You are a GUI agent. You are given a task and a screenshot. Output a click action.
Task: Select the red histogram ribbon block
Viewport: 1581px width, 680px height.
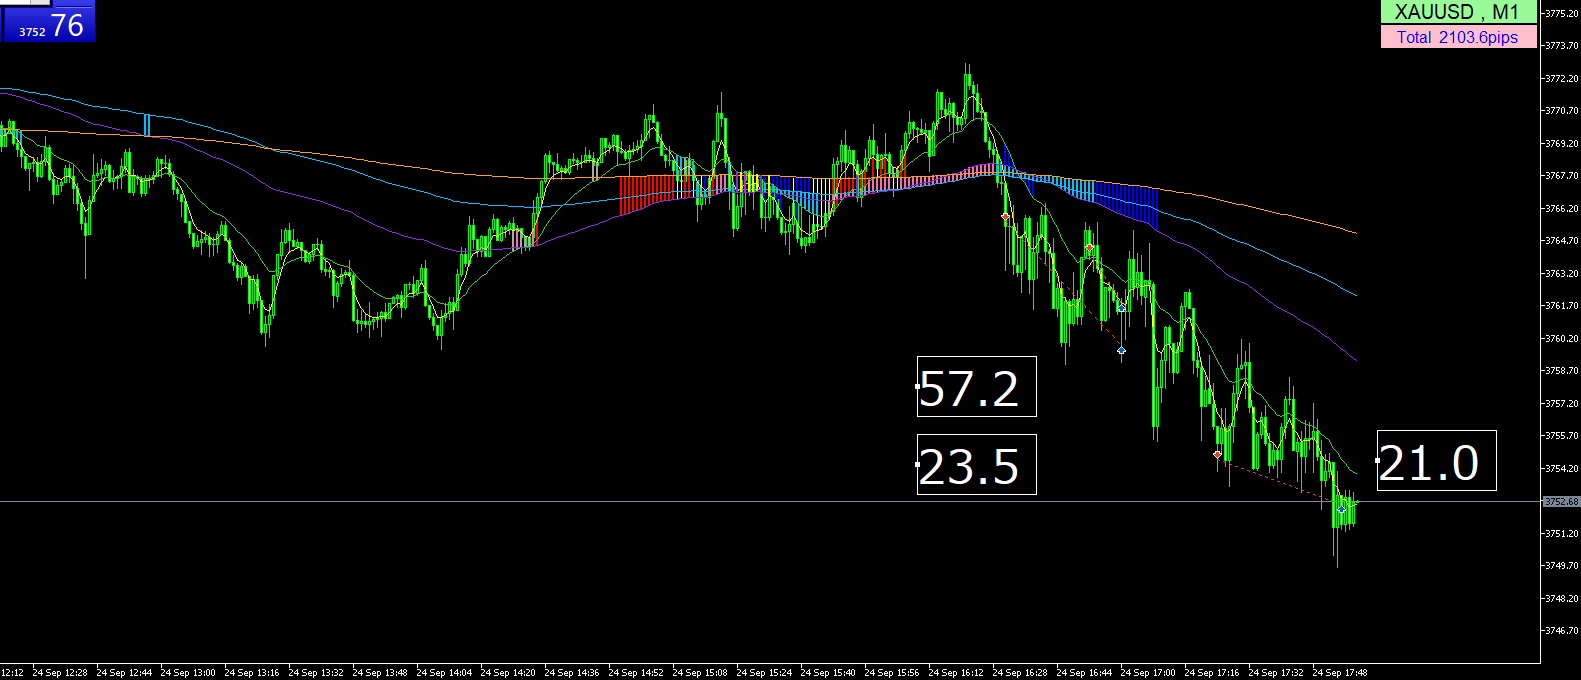point(648,194)
